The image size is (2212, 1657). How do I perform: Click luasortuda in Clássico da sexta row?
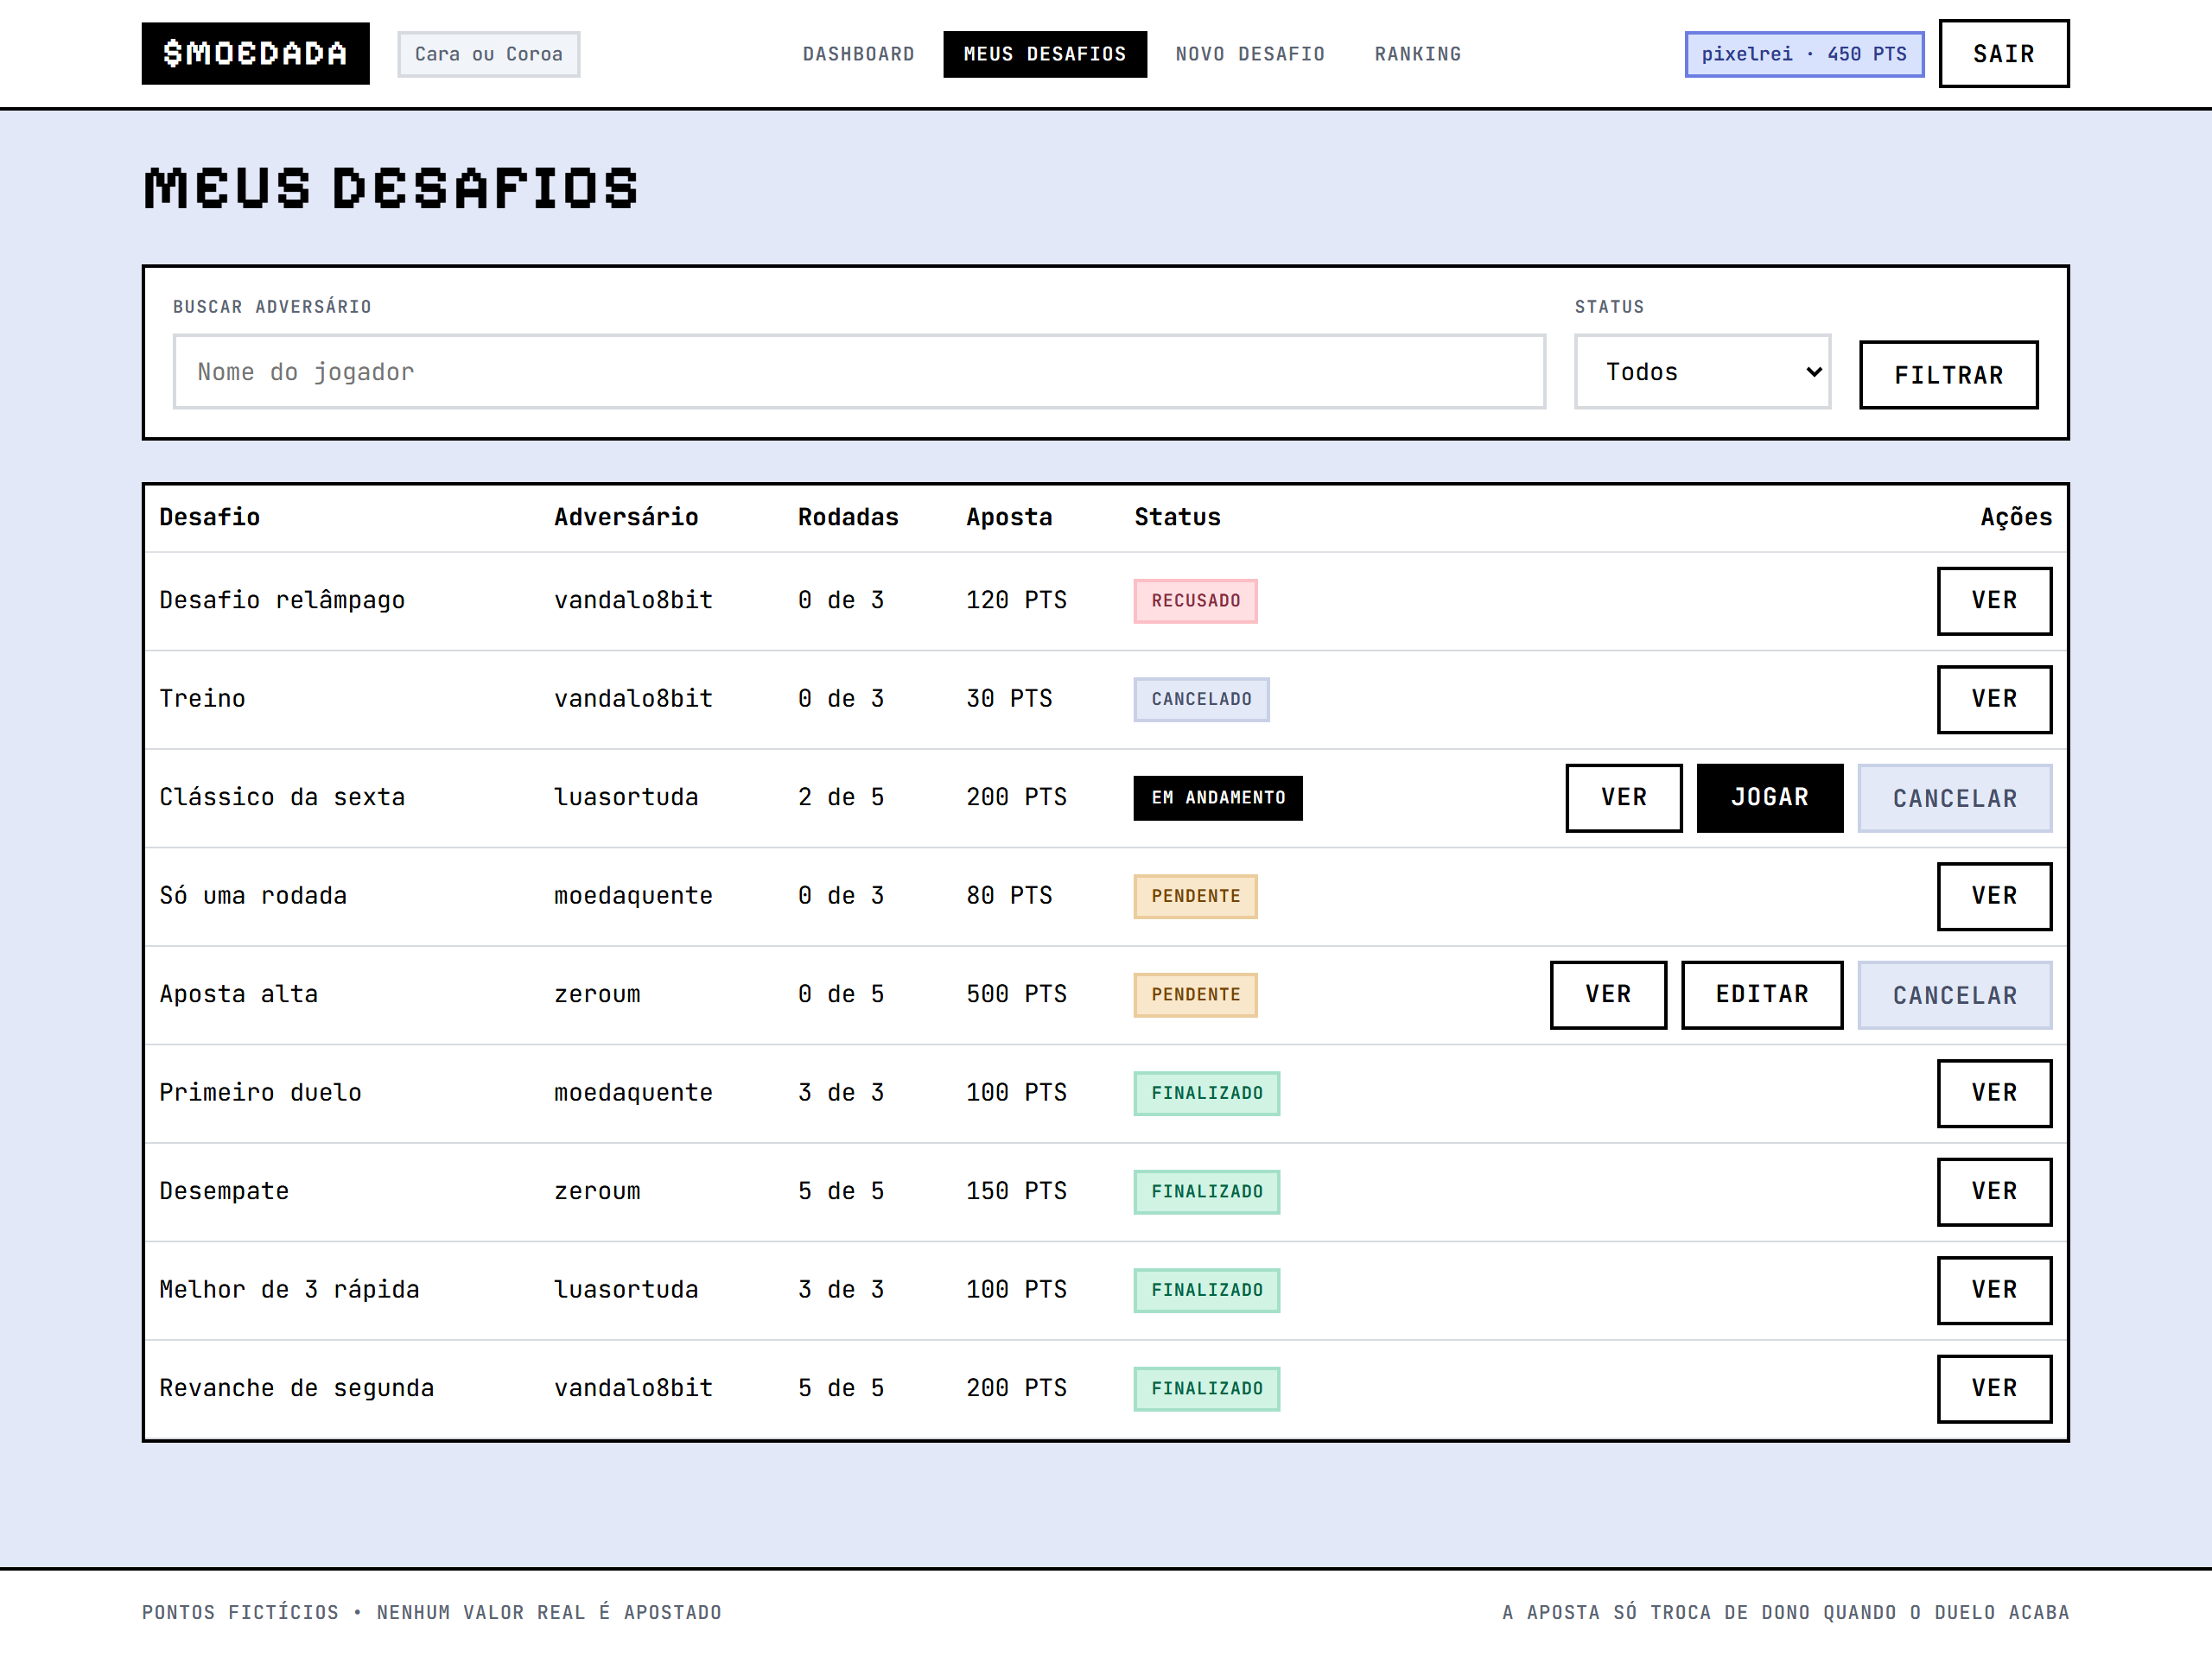pos(626,798)
